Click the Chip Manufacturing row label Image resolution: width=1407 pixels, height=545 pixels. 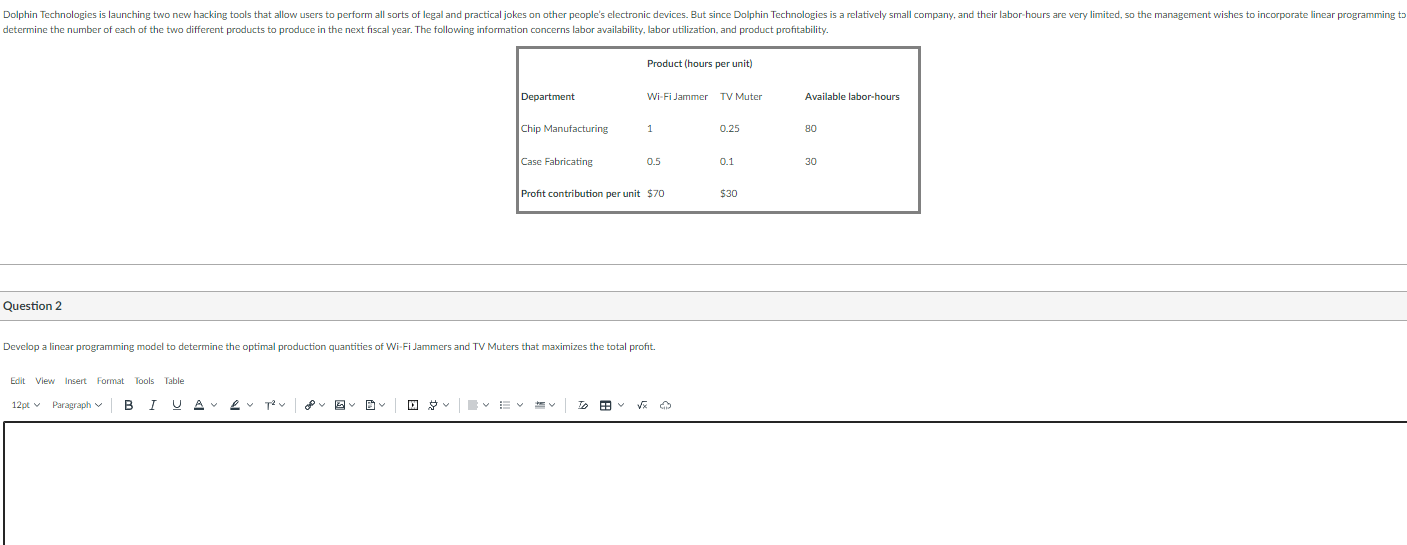565,129
